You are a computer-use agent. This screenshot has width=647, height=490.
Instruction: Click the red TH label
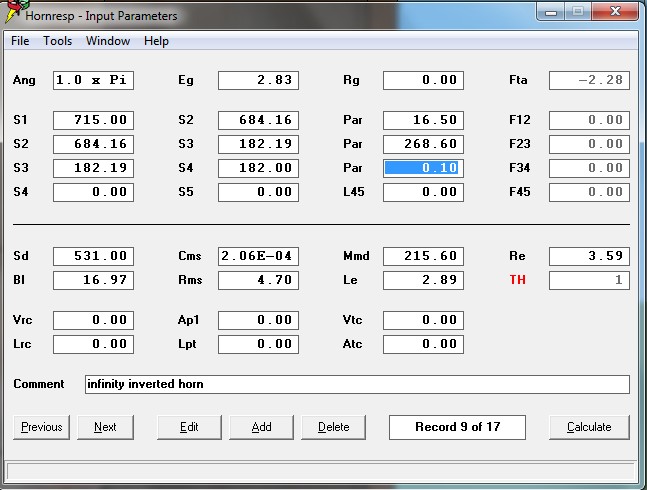click(x=517, y=280)
